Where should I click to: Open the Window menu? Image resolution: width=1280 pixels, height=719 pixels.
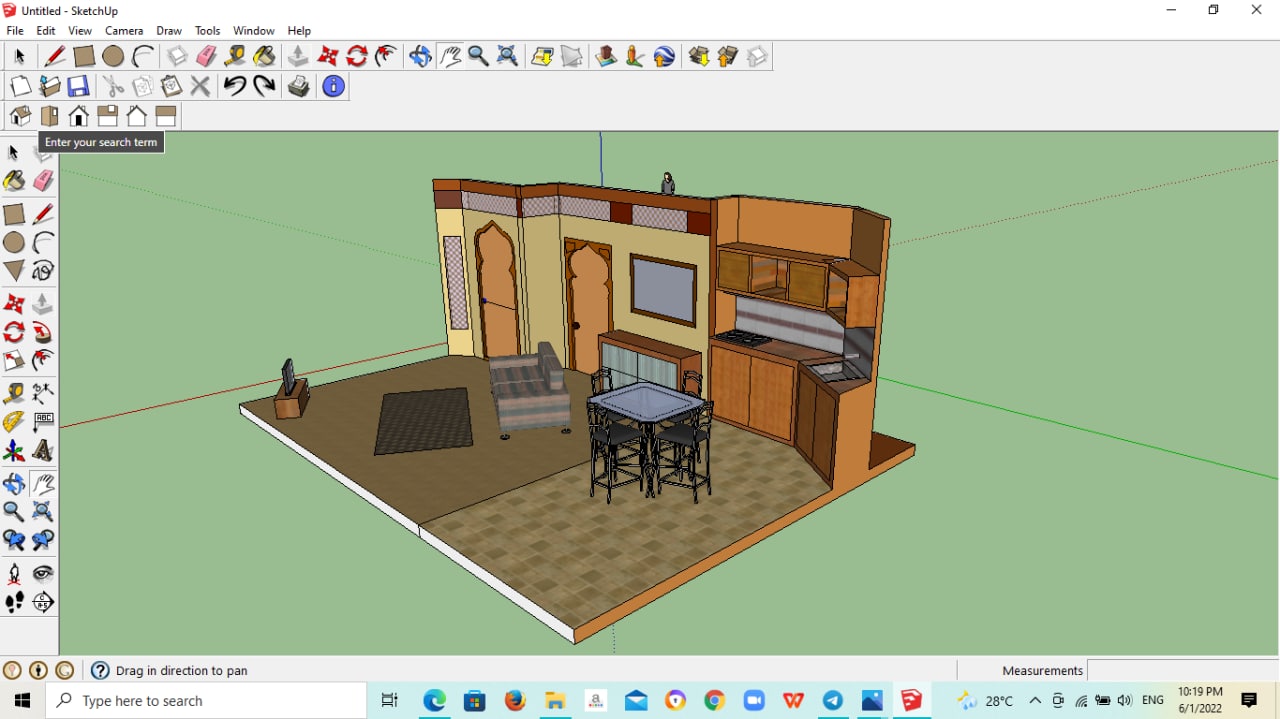[254, 31]
